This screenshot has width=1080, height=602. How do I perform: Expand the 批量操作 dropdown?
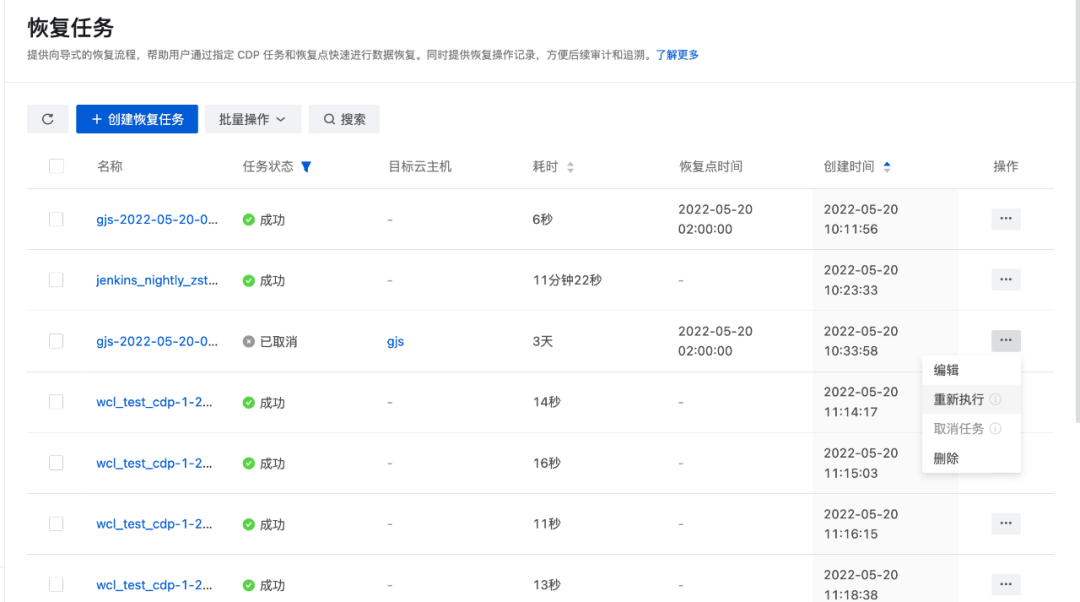[x=253, y=119]
